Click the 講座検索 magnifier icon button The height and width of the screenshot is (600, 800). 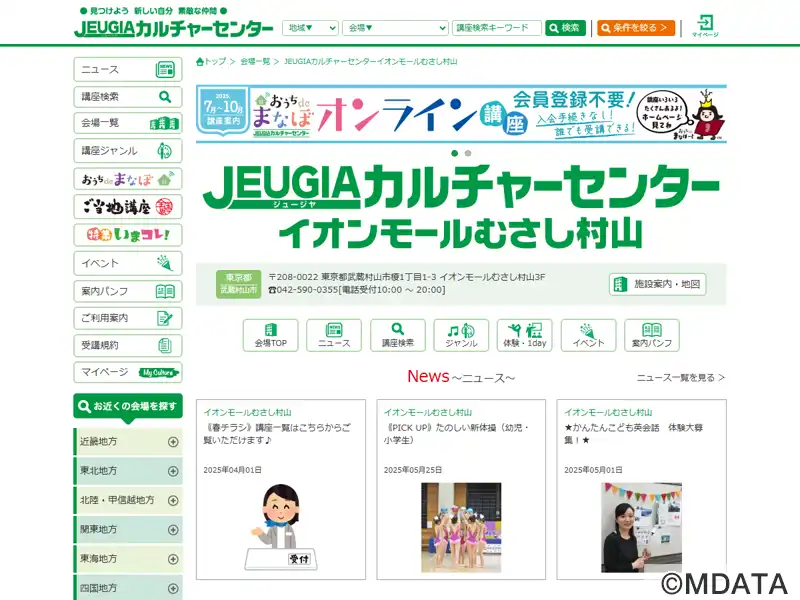[398, 335]
